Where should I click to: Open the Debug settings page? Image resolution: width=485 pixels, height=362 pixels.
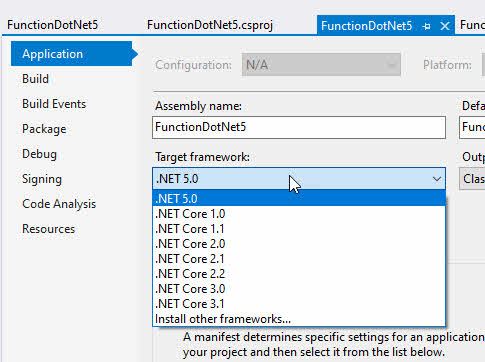(39, 154)
